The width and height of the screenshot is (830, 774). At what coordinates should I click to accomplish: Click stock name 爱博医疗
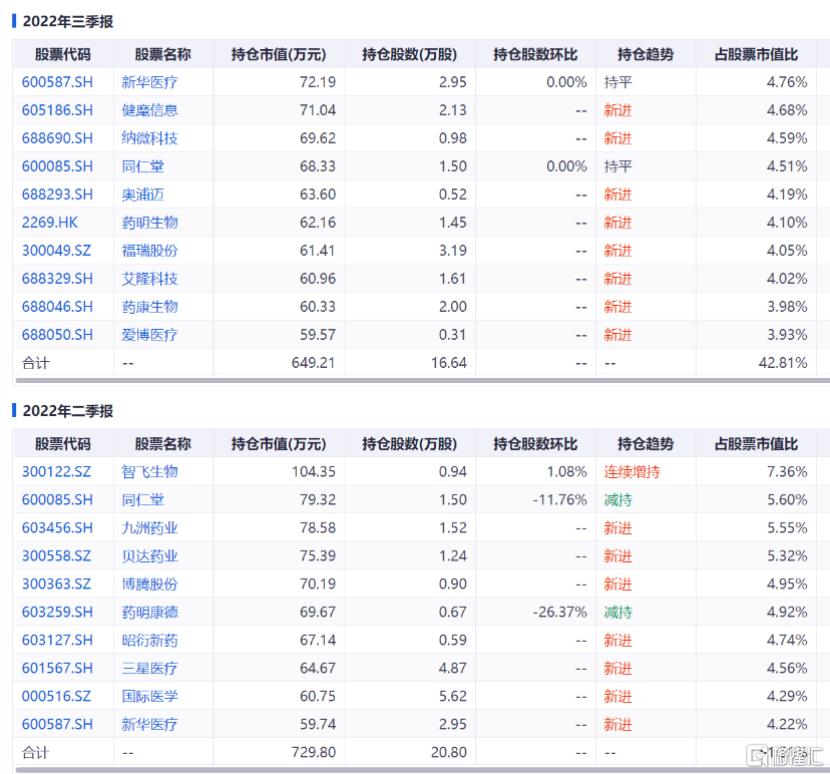tap(150, 335)
